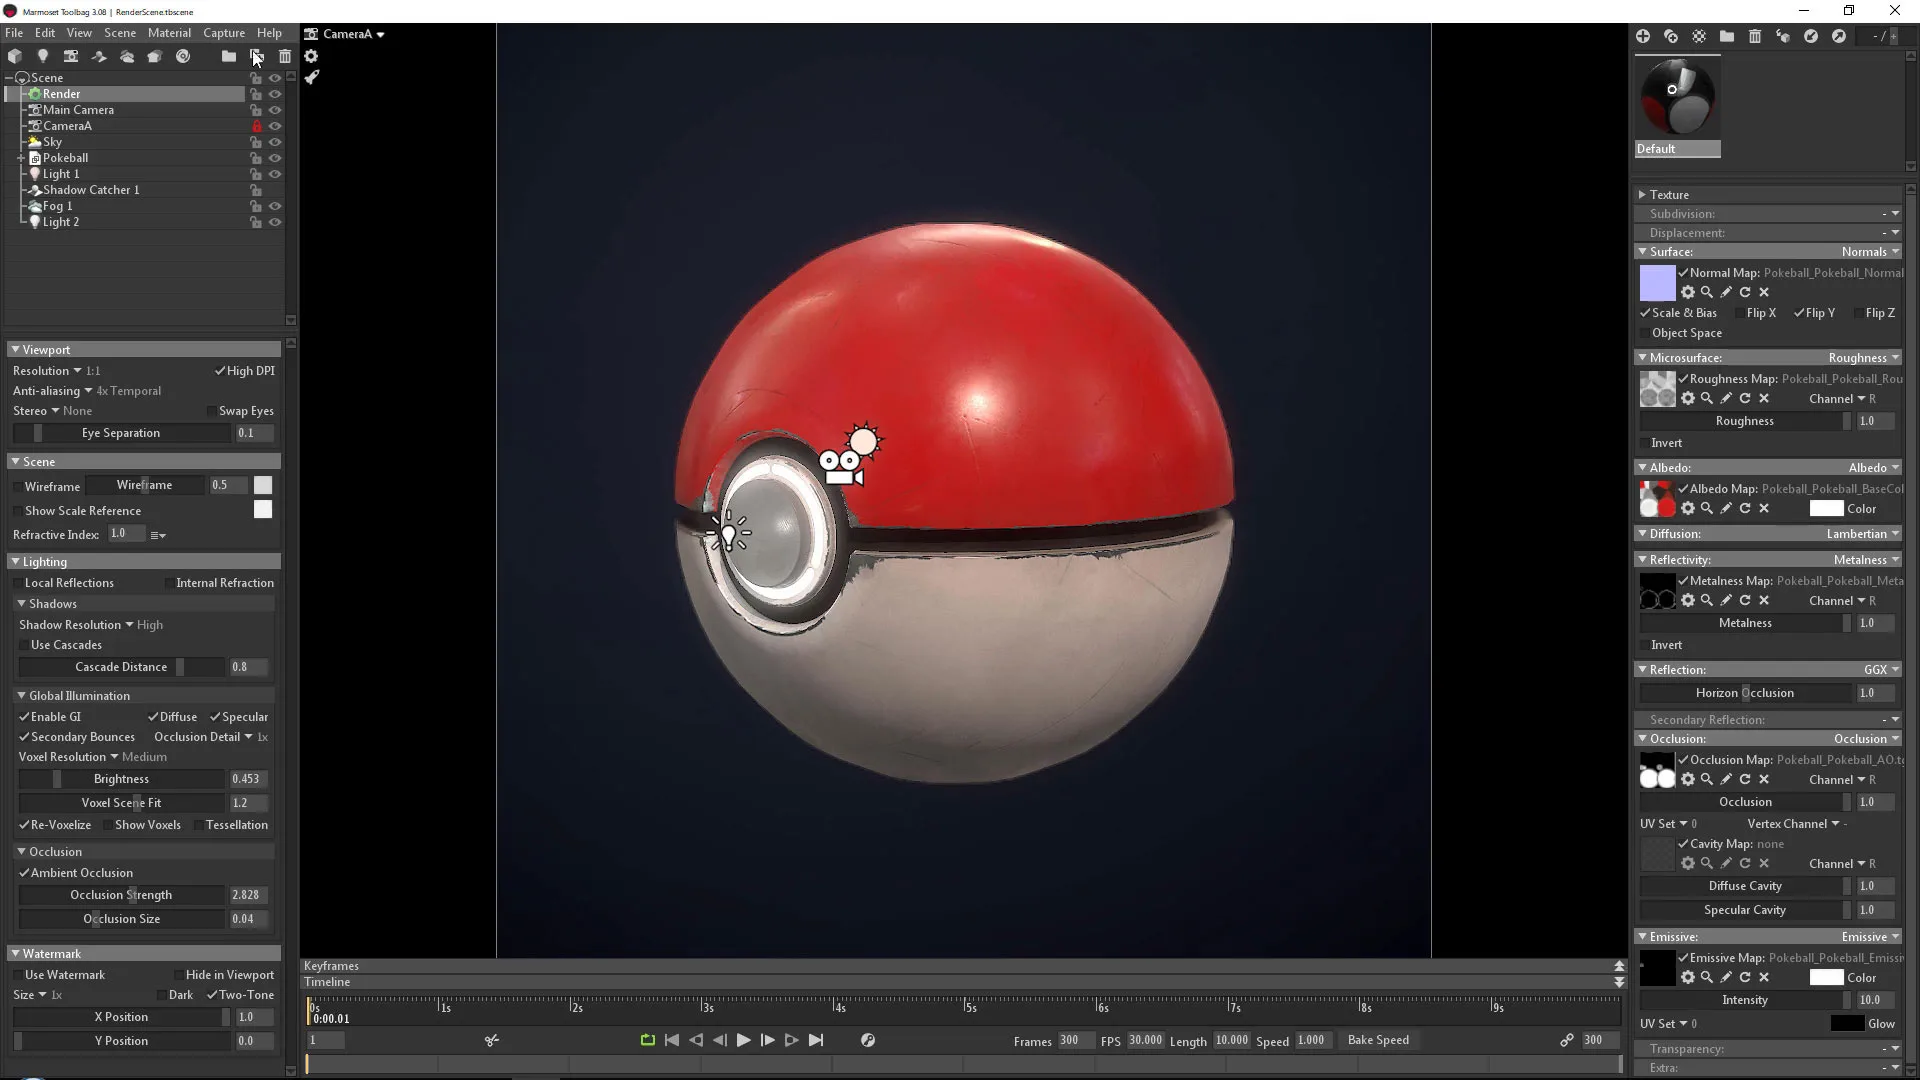The width and height of the screenshot is (1920, 1080).
Task: Open the View menu
Action: click(79, 33)
